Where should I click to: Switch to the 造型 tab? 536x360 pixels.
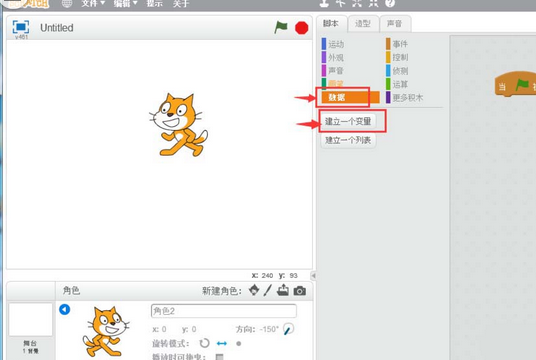(363, 24)
